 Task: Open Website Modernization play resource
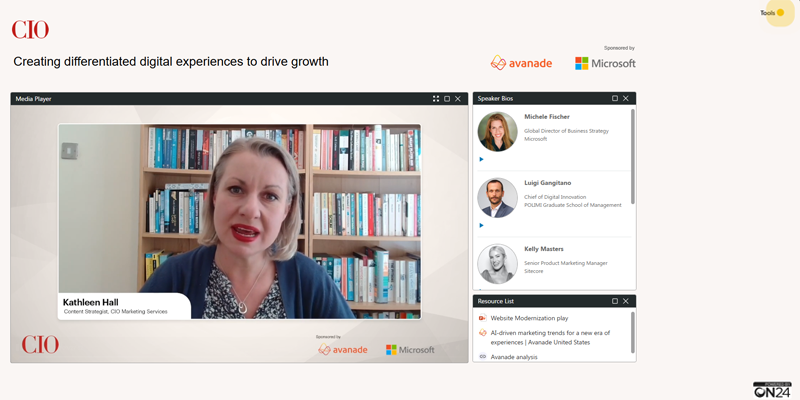[529, 318]
